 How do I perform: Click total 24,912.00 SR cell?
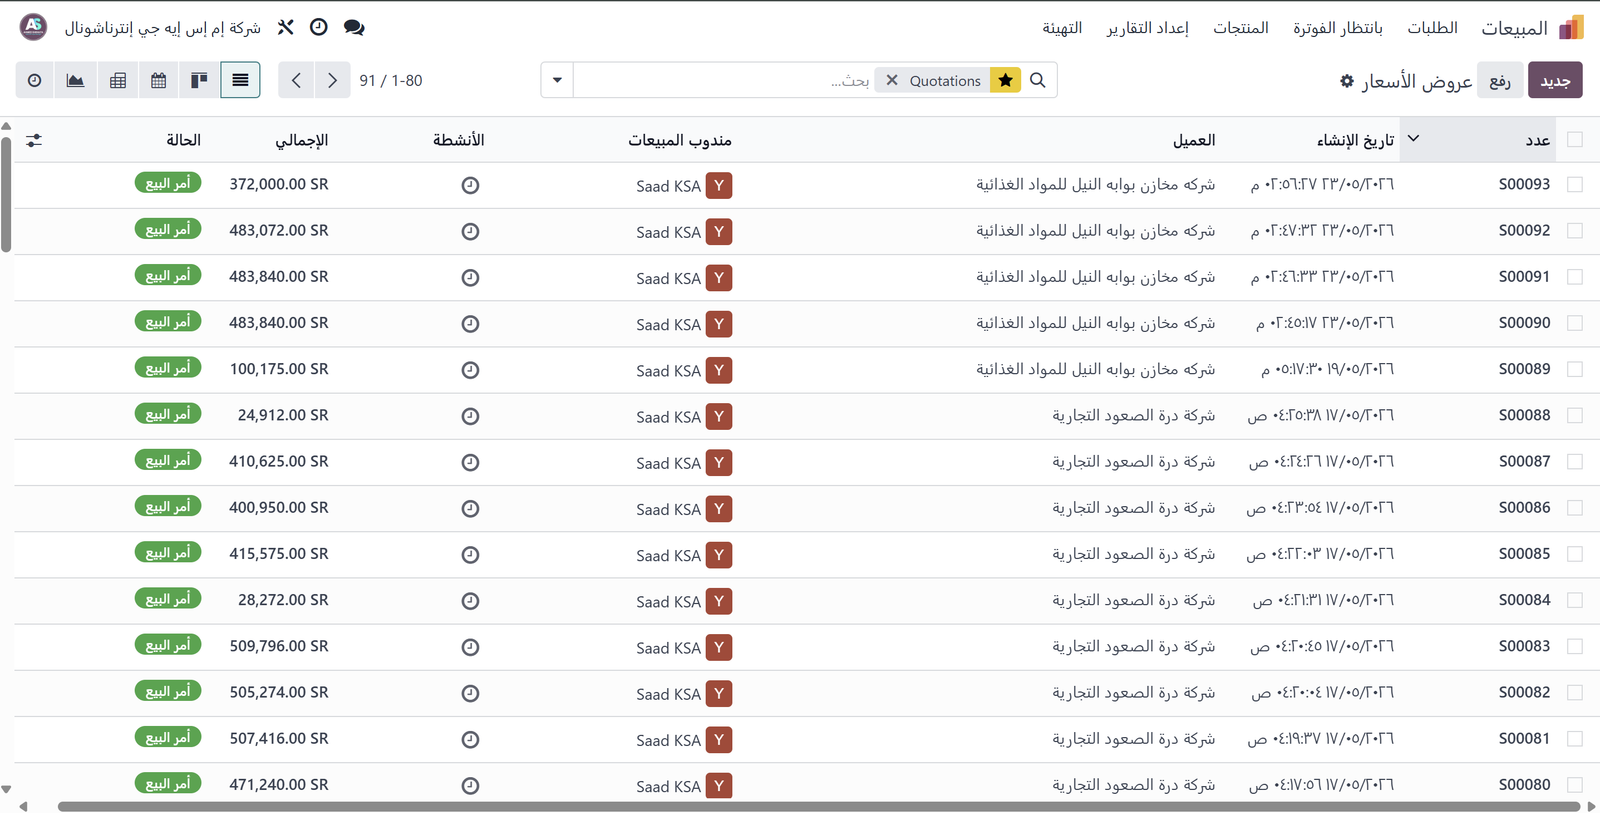click(283, 415)
